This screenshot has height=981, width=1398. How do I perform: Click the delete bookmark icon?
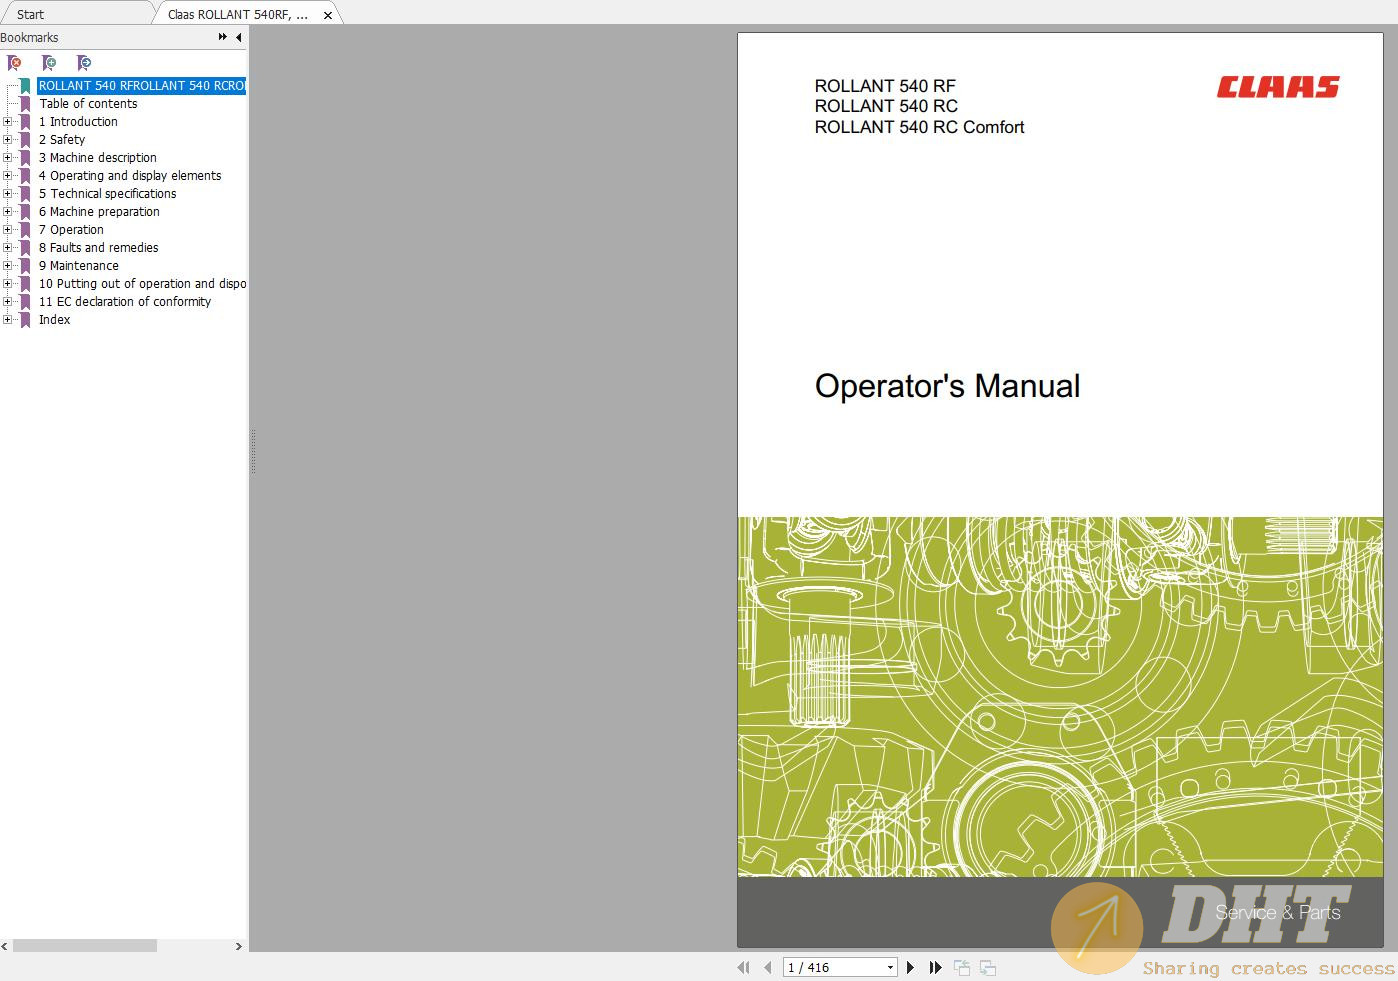click(15, 63)
